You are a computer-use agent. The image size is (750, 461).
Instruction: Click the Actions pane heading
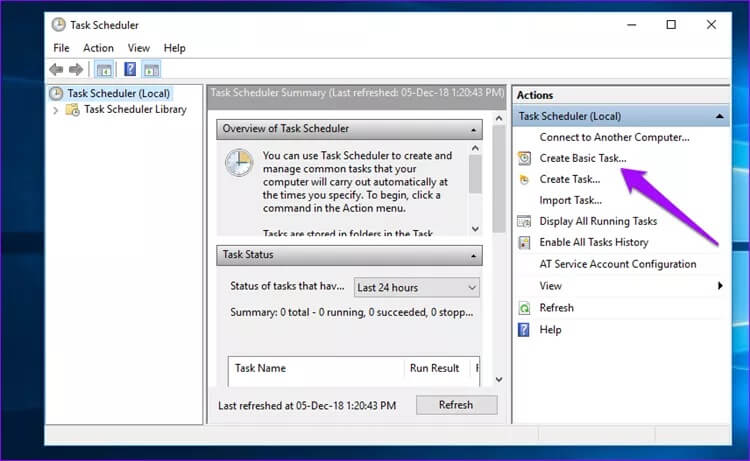coord(535,95)
